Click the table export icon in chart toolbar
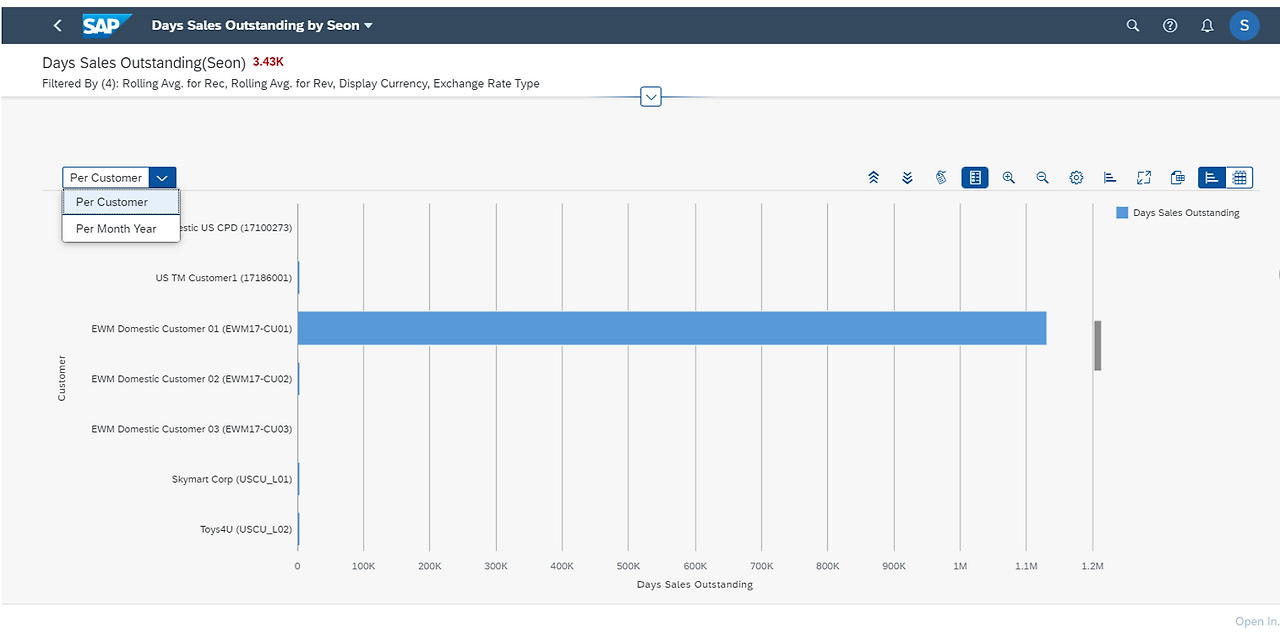The image size is (1280, 632). (x=1178, y=178)
